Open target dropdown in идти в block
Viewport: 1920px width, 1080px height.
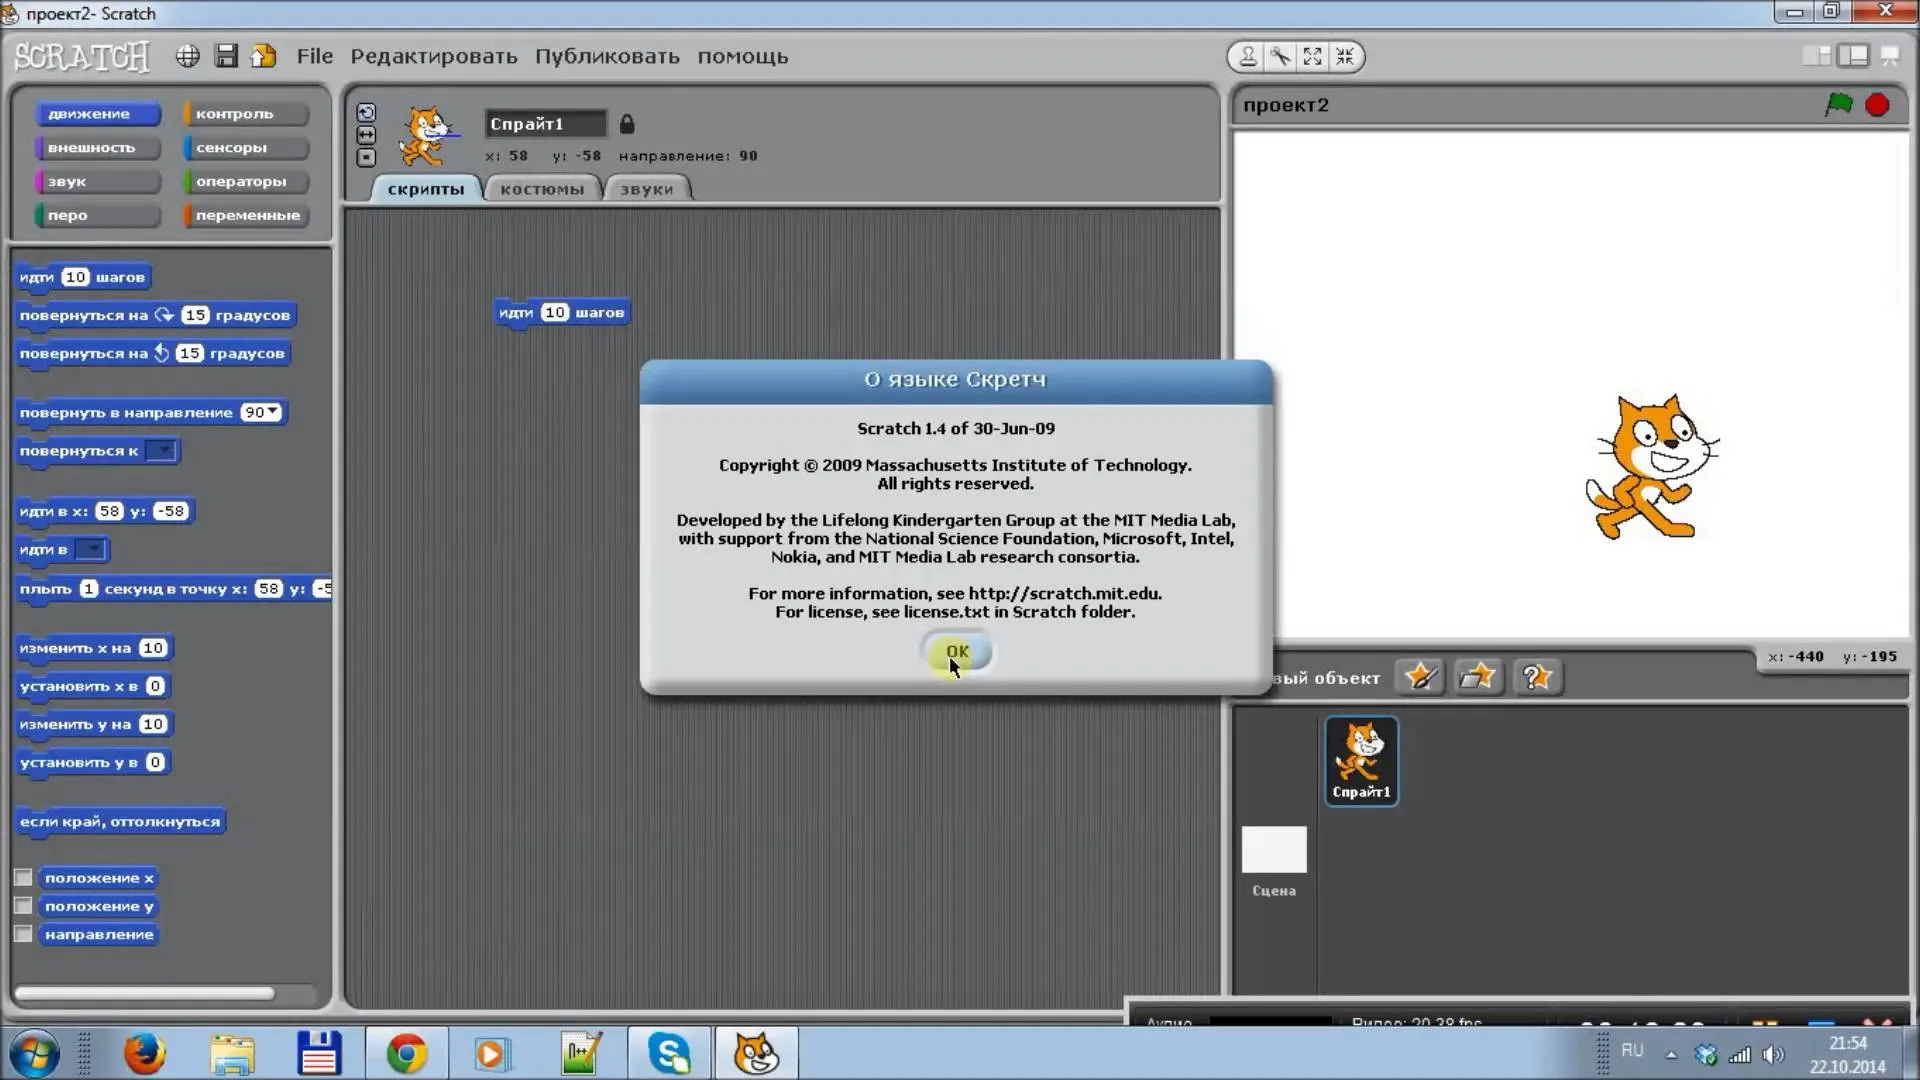[90, 549]
